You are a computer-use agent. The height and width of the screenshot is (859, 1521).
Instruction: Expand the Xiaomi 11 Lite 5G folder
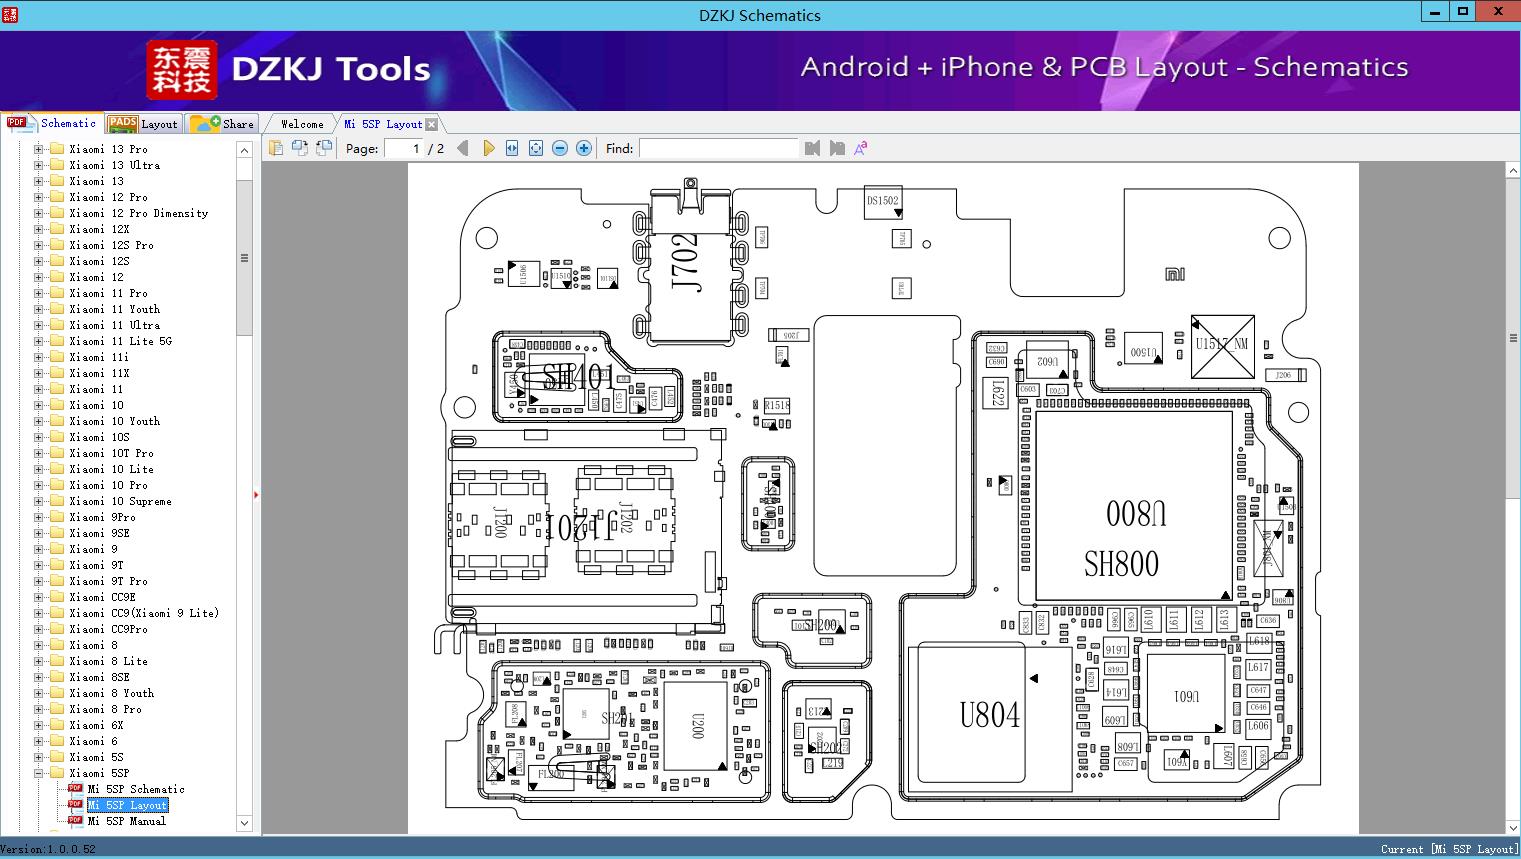click(x=39, y=341)
